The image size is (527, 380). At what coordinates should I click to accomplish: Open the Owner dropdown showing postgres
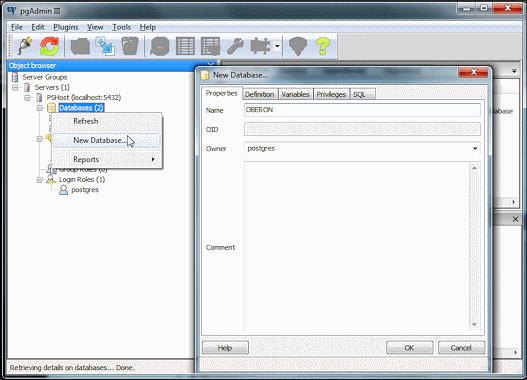coord(475,149)
